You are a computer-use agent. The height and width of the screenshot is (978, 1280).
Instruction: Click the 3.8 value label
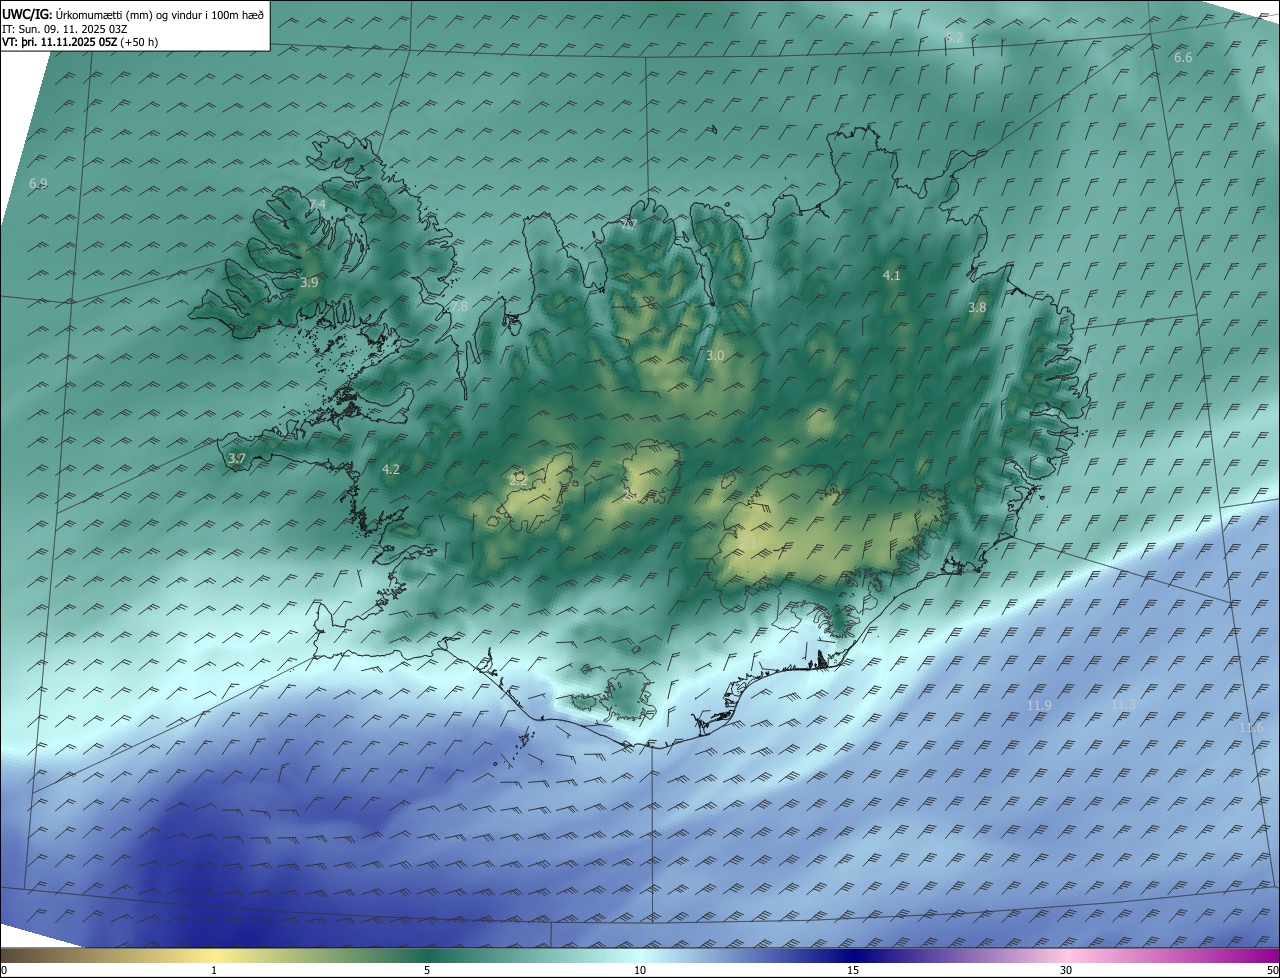click(x=977, y=308)
